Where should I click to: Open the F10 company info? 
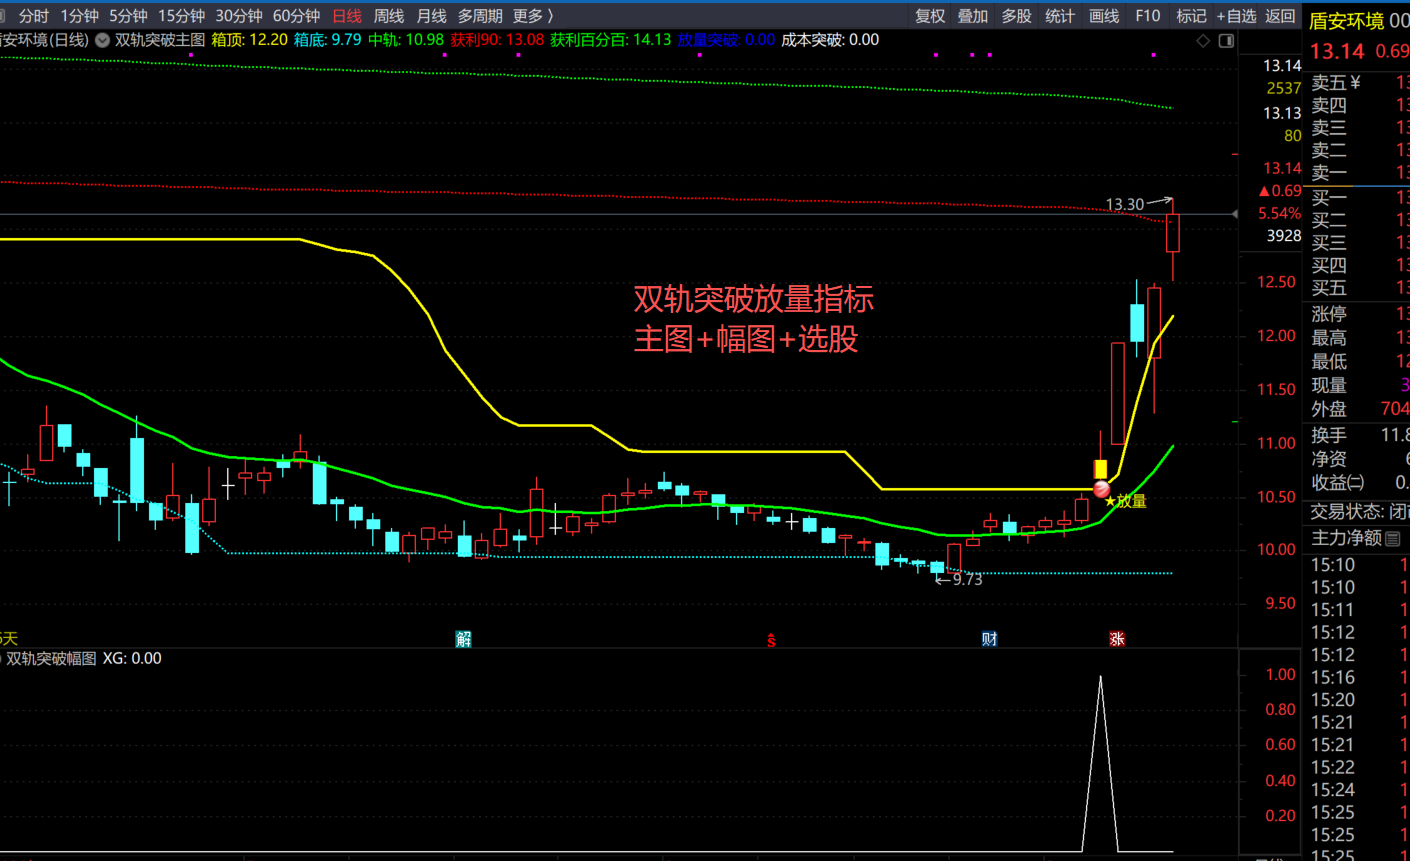[x=1148, y=16]
